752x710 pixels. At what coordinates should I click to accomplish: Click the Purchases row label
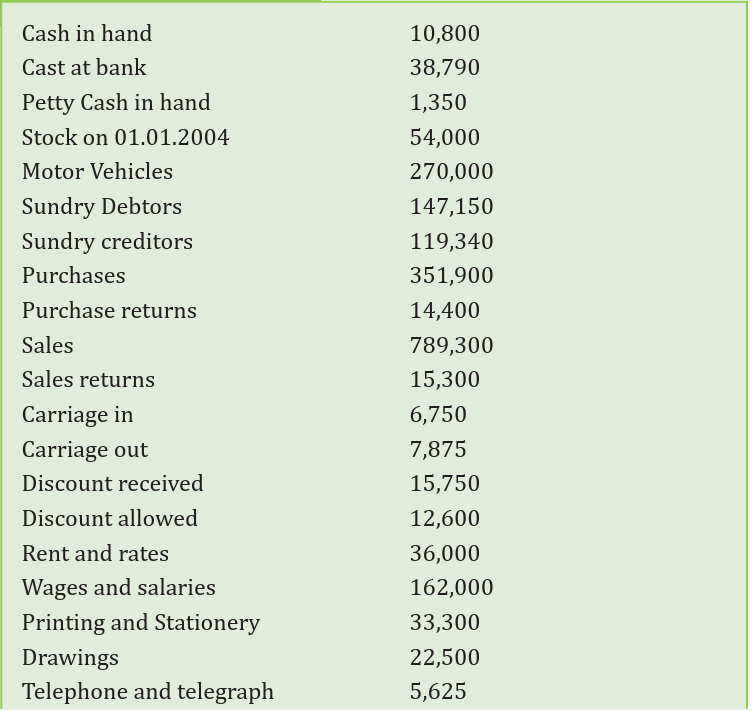pos(73,276)
